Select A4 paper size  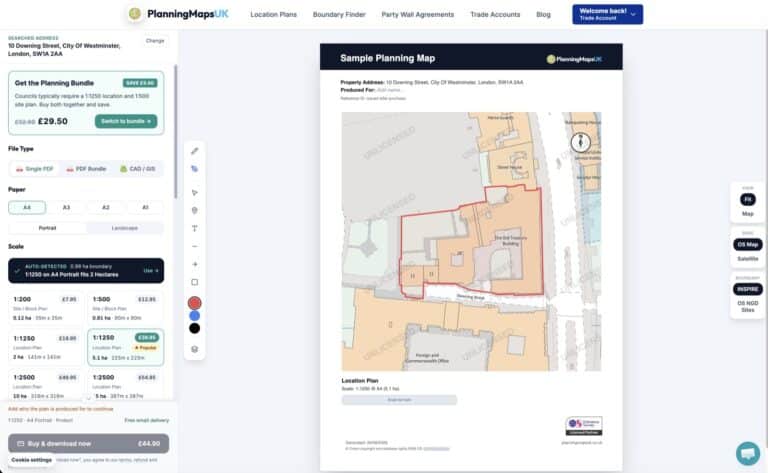pyautogui.click(x=27, y=208)
